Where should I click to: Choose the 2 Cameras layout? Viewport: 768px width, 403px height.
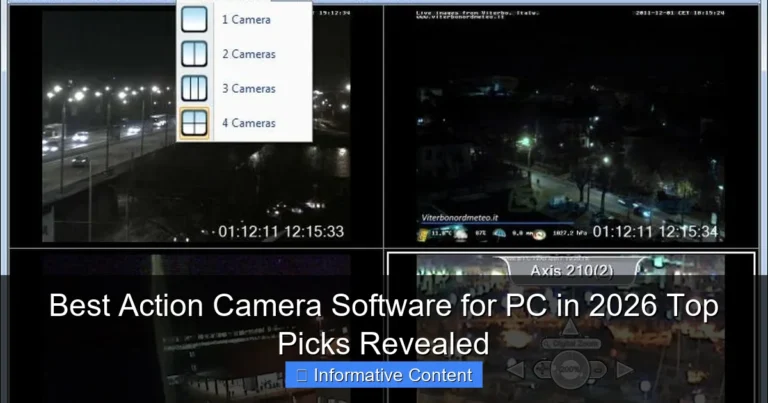tap(244, 54)
